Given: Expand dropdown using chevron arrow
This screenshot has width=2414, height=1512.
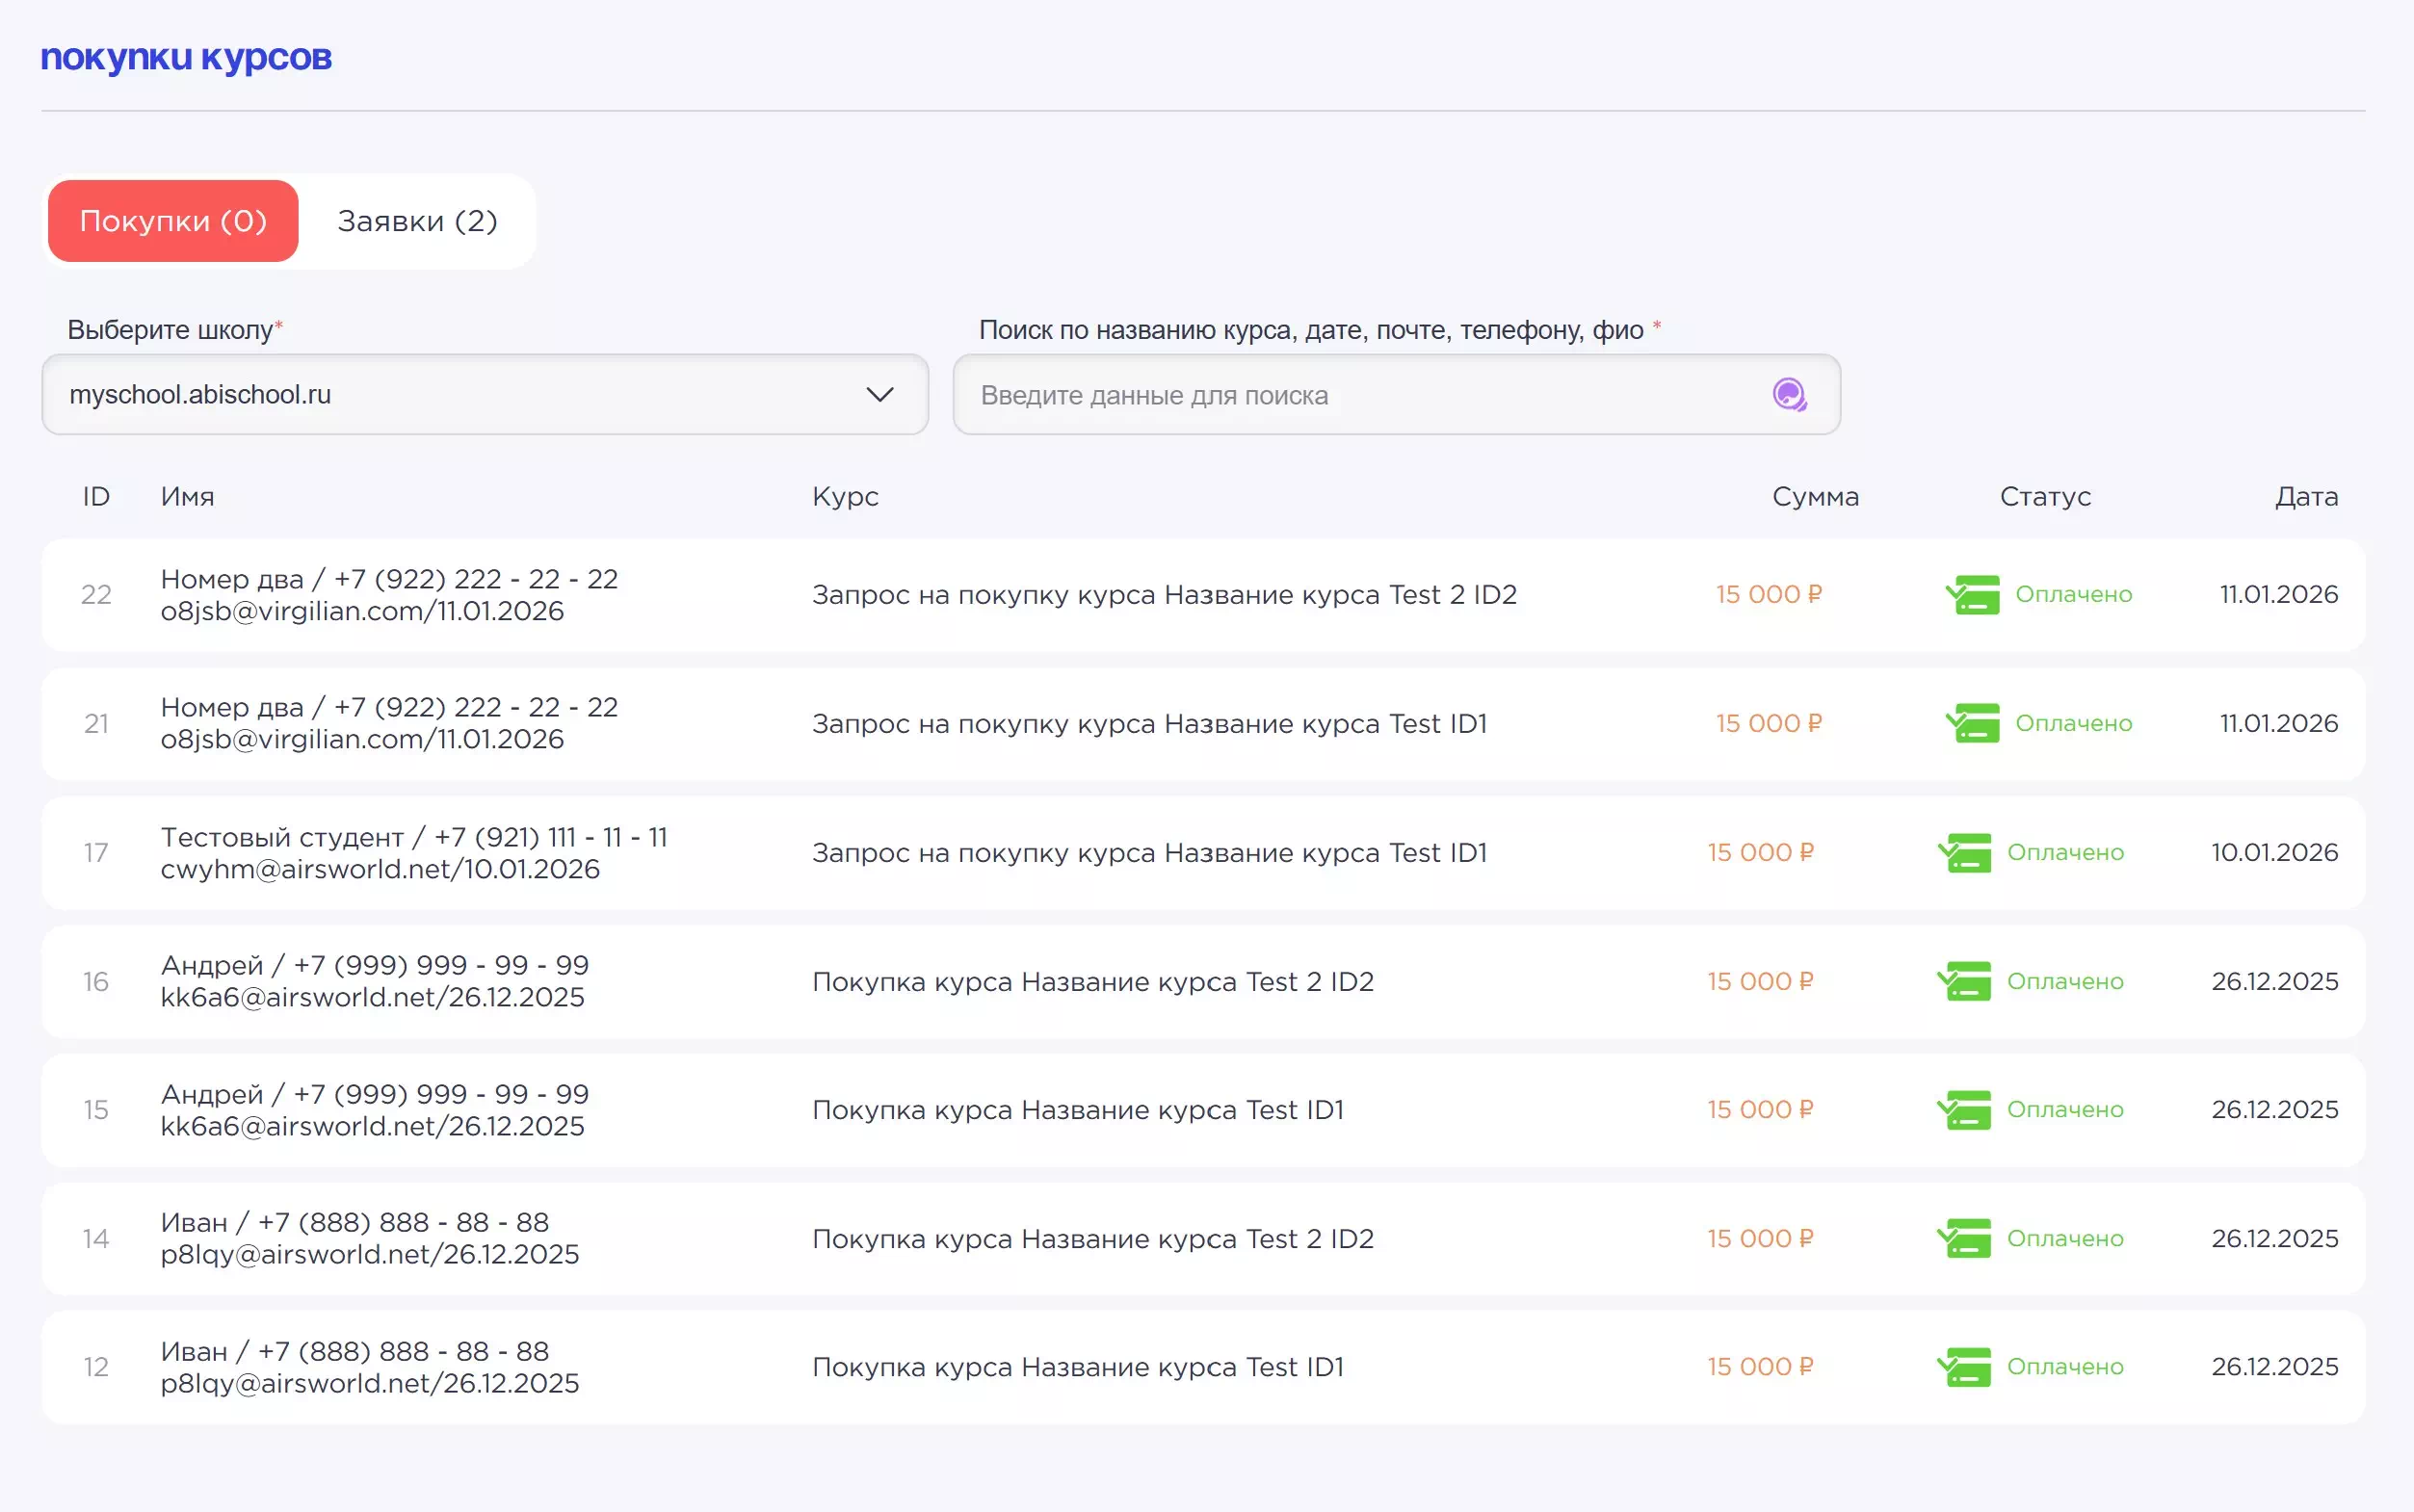Looking at the screenshot, I should [x=879, y=395].
